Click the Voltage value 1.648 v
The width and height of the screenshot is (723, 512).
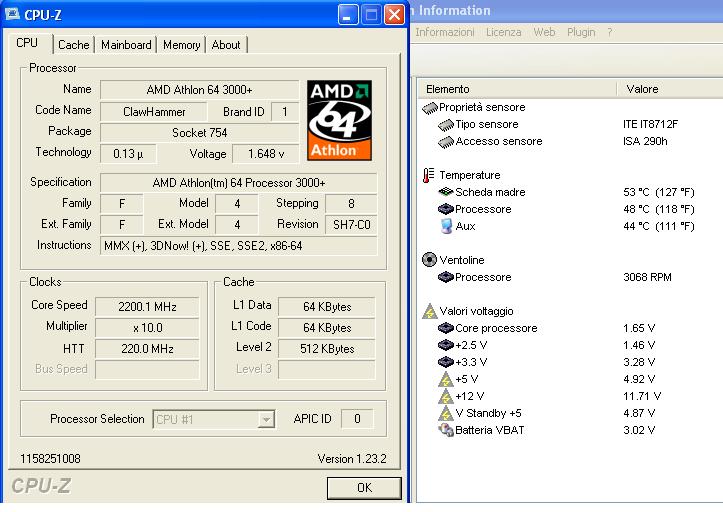(266, 154)
